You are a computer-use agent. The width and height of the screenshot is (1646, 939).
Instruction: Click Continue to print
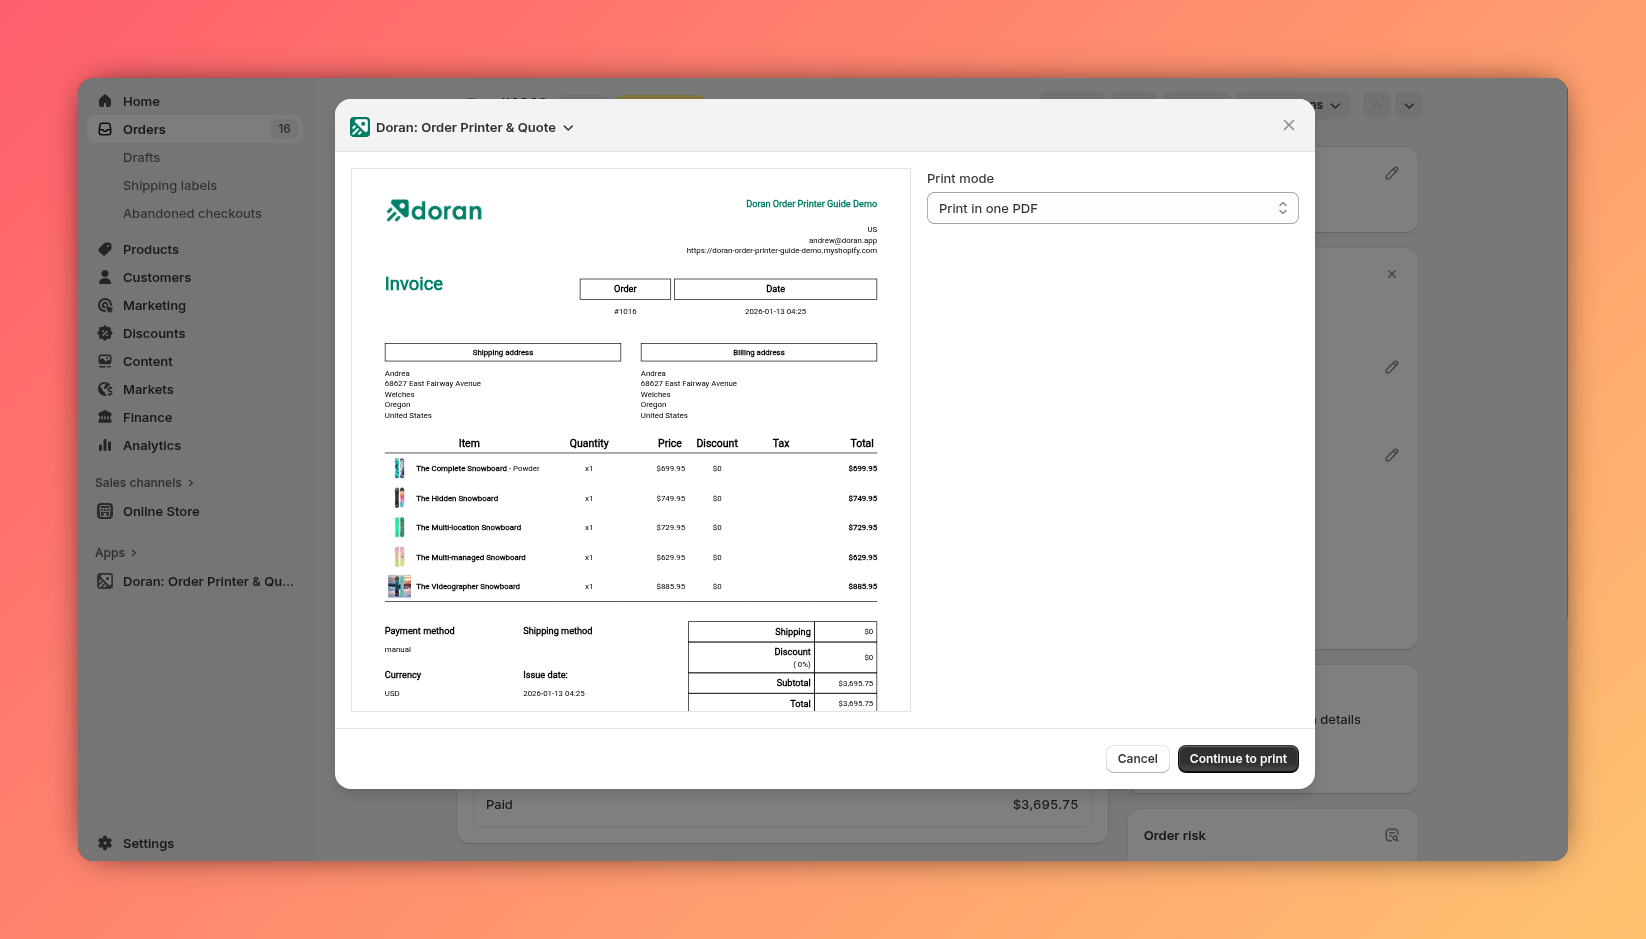[x=1238, y=759]
